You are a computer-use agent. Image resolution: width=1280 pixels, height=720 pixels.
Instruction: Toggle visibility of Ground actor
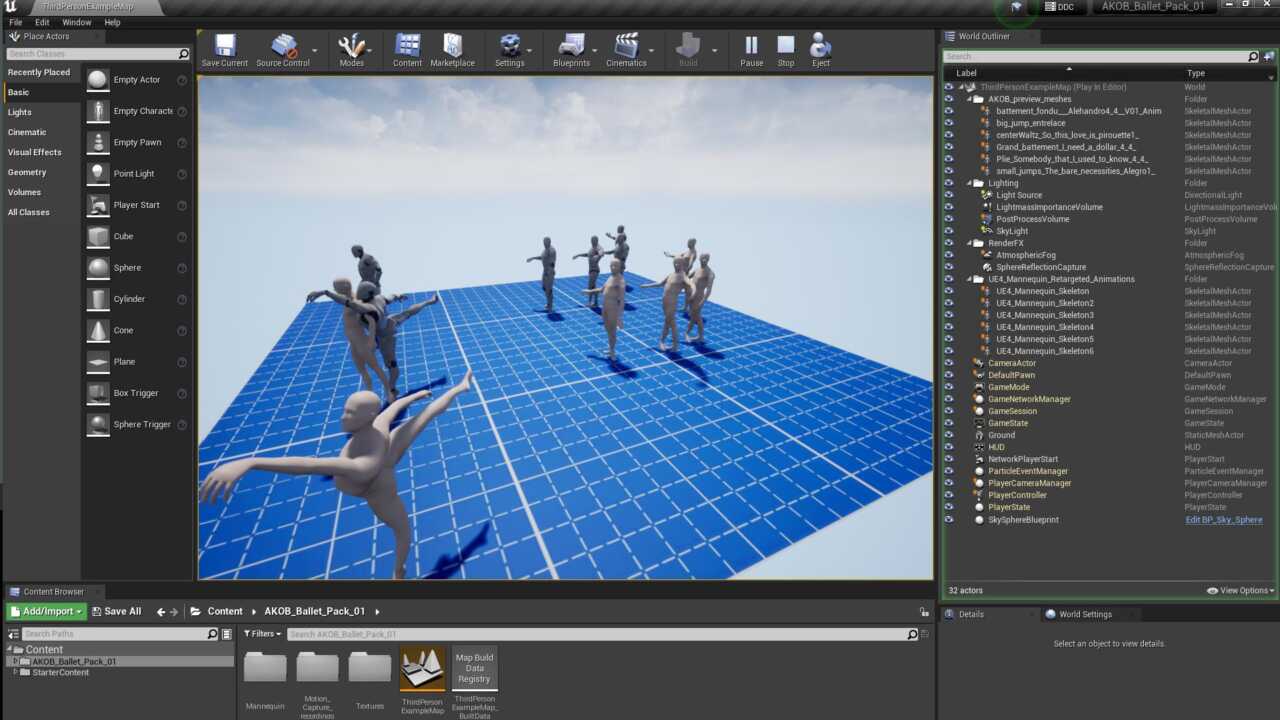point(949,435)
